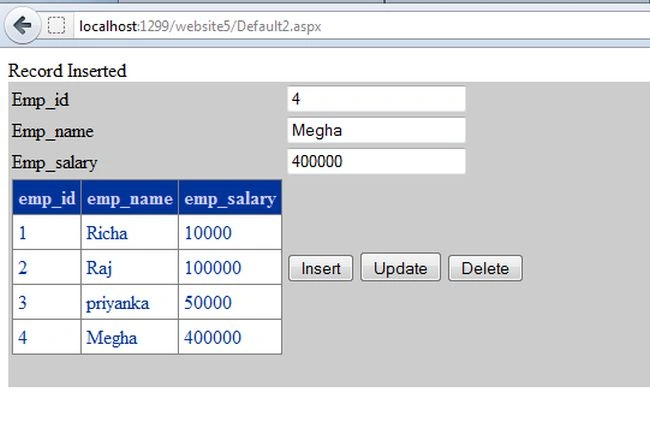Select the emp_id cell in Megha's grid row
The width and height of the screenshot is (650, 446).
(47, 337)
